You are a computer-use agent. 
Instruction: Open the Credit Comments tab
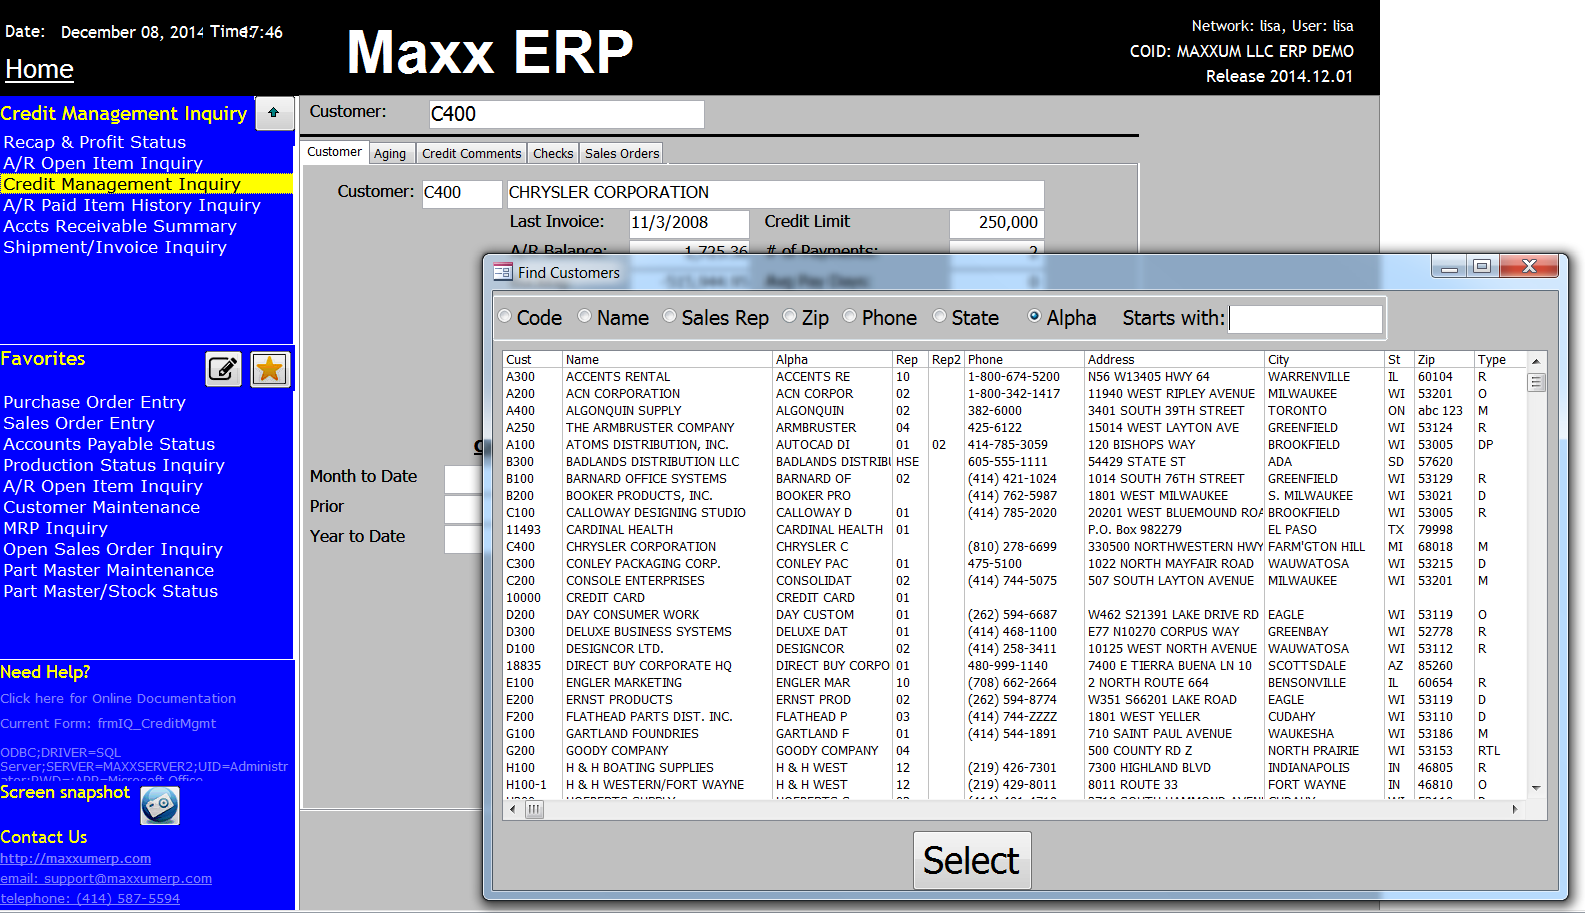(471, 153)
